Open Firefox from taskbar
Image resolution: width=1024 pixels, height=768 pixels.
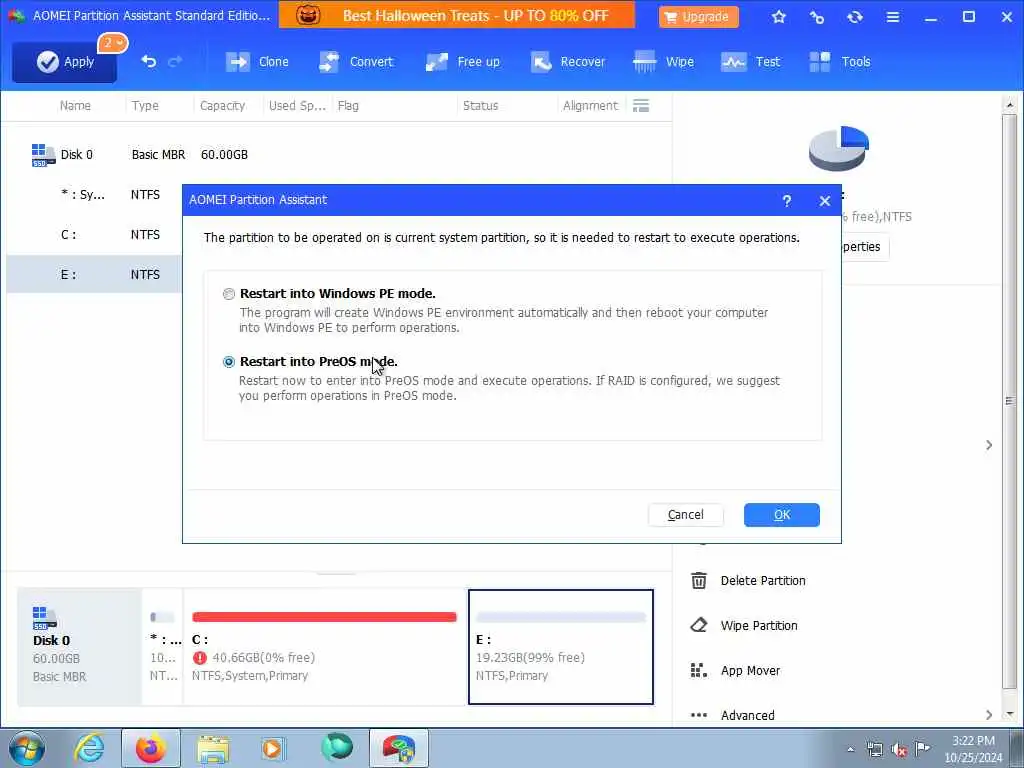151,748
